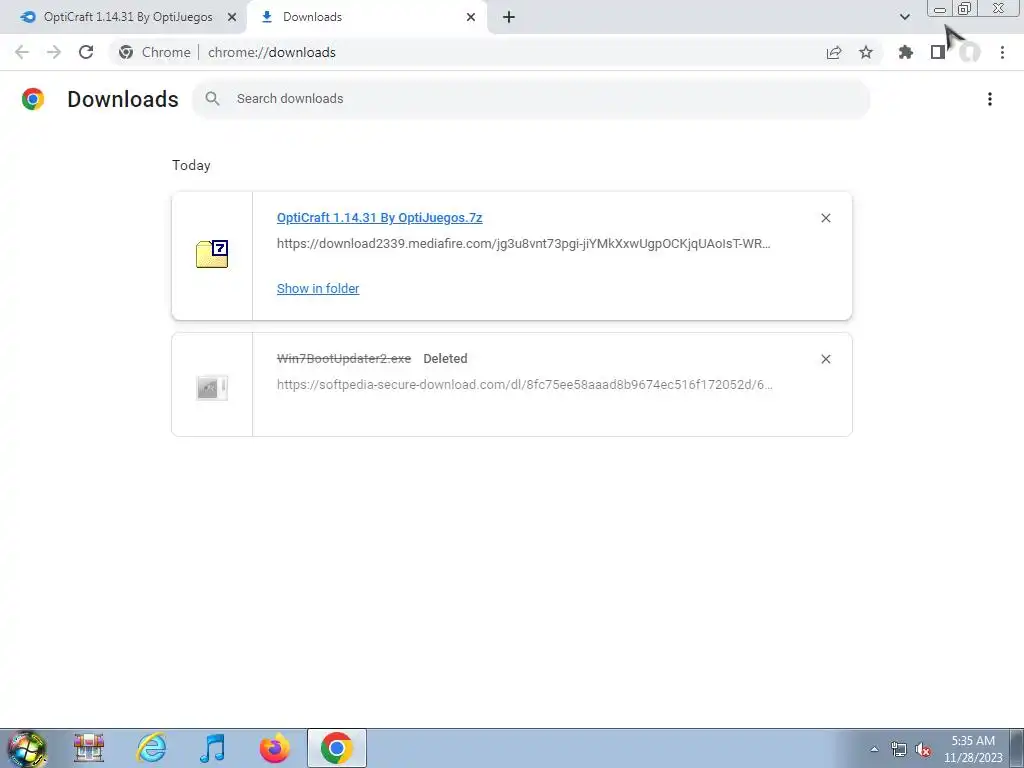
Task: Remove OptiCraft download from list
Action: (826, 218)
